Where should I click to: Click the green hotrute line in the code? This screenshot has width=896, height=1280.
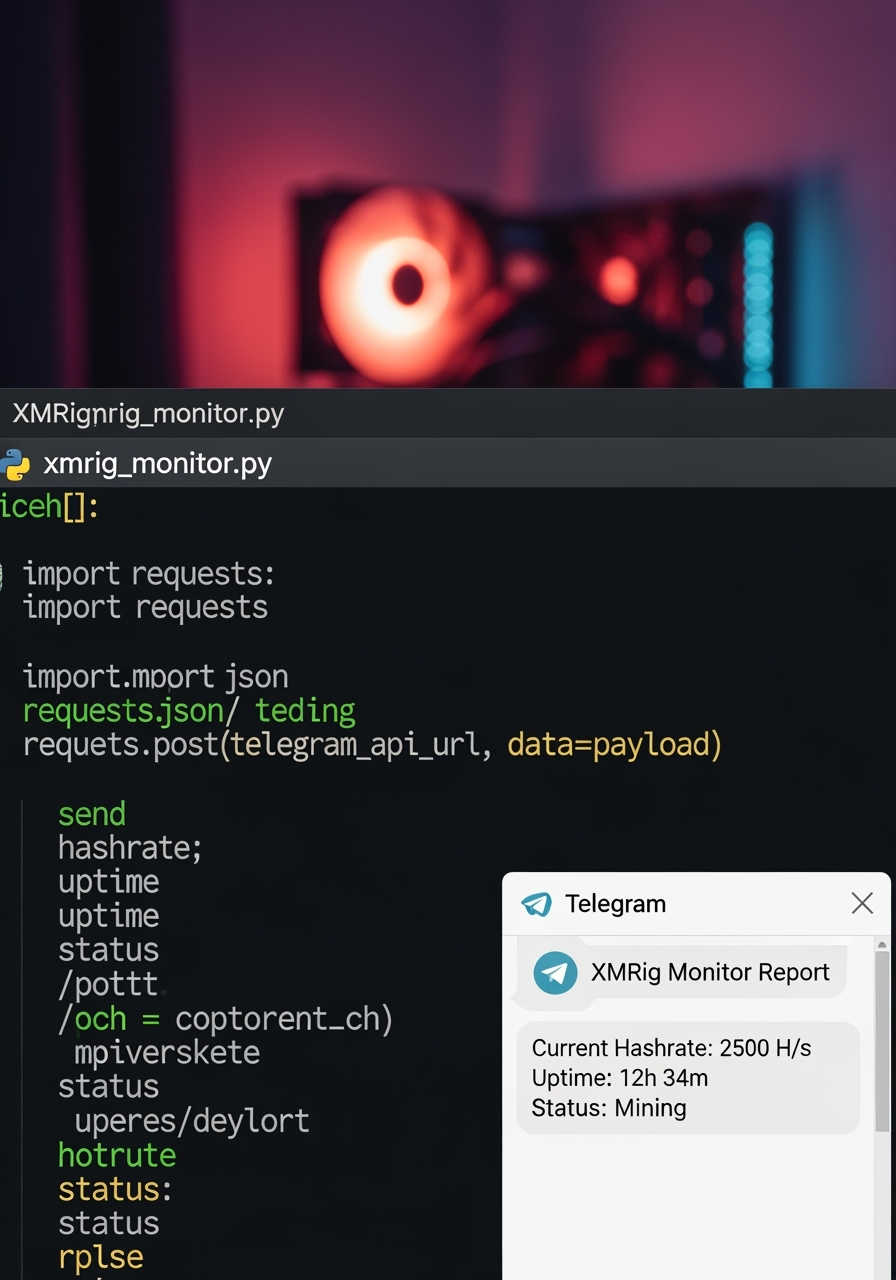(117, 1156)
